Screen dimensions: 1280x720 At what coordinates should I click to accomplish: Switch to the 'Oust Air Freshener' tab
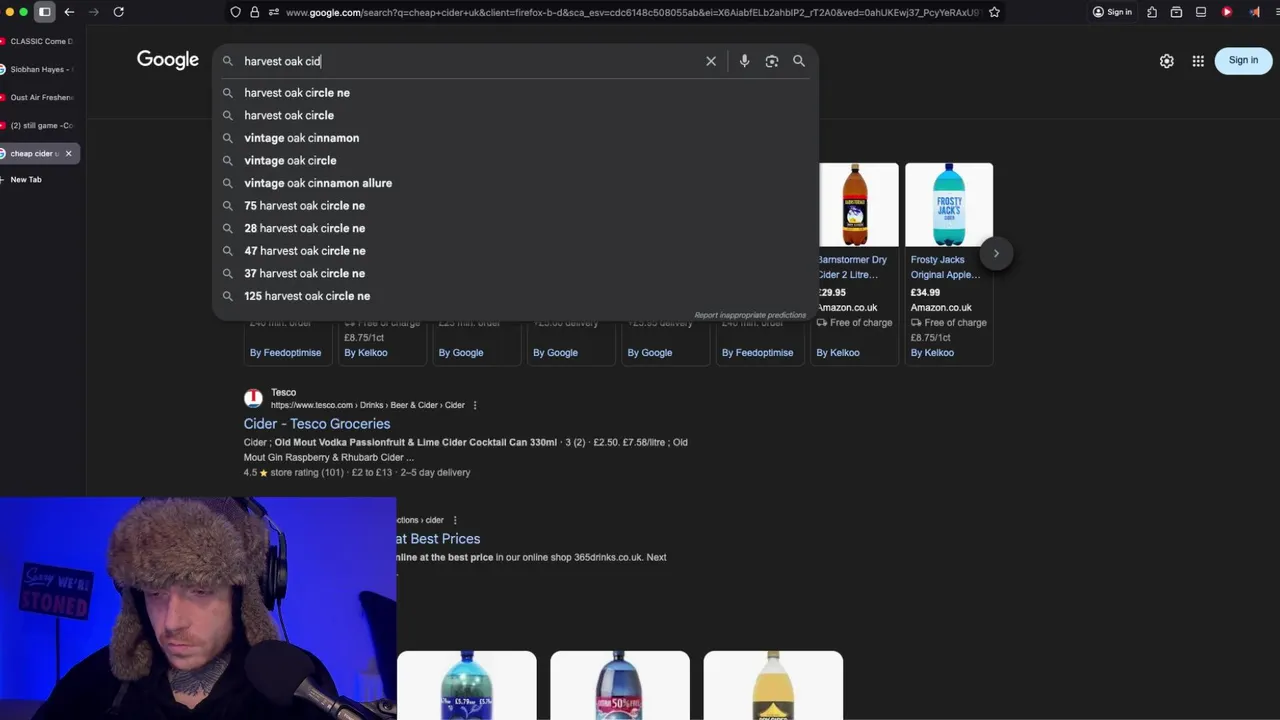[x=40, y=97]
